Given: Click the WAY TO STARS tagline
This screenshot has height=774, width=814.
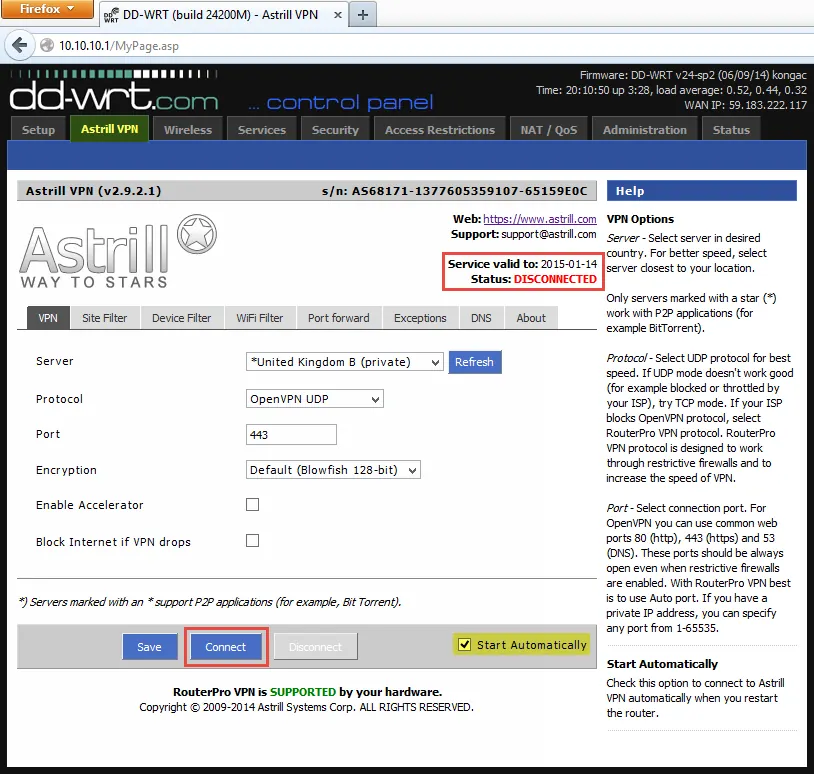Looking at the screenshot, I should (x=94, y=282).
